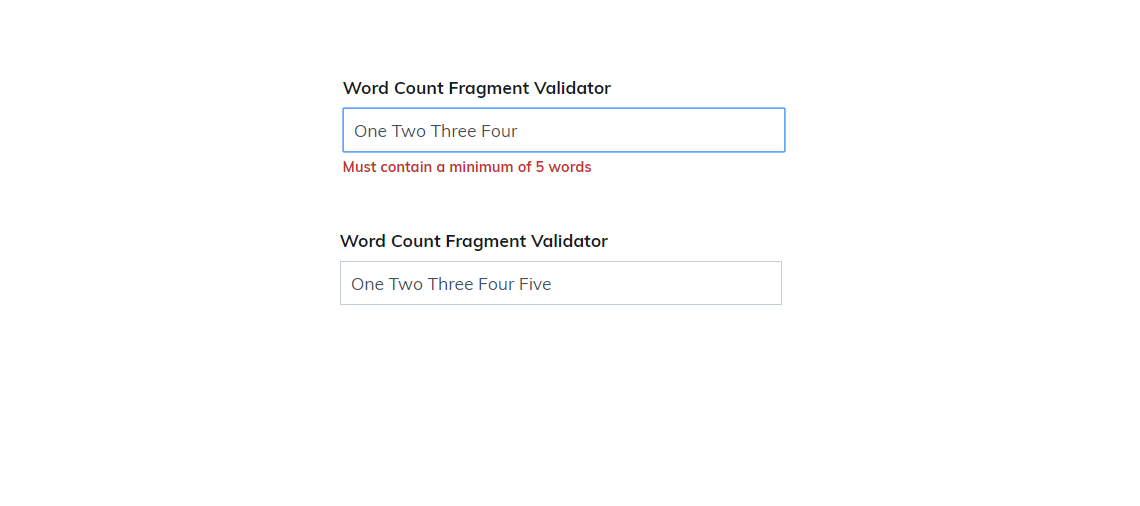Place cursor on "Five" in the lower input
The image size is (1140, 506).
point(535,284)
